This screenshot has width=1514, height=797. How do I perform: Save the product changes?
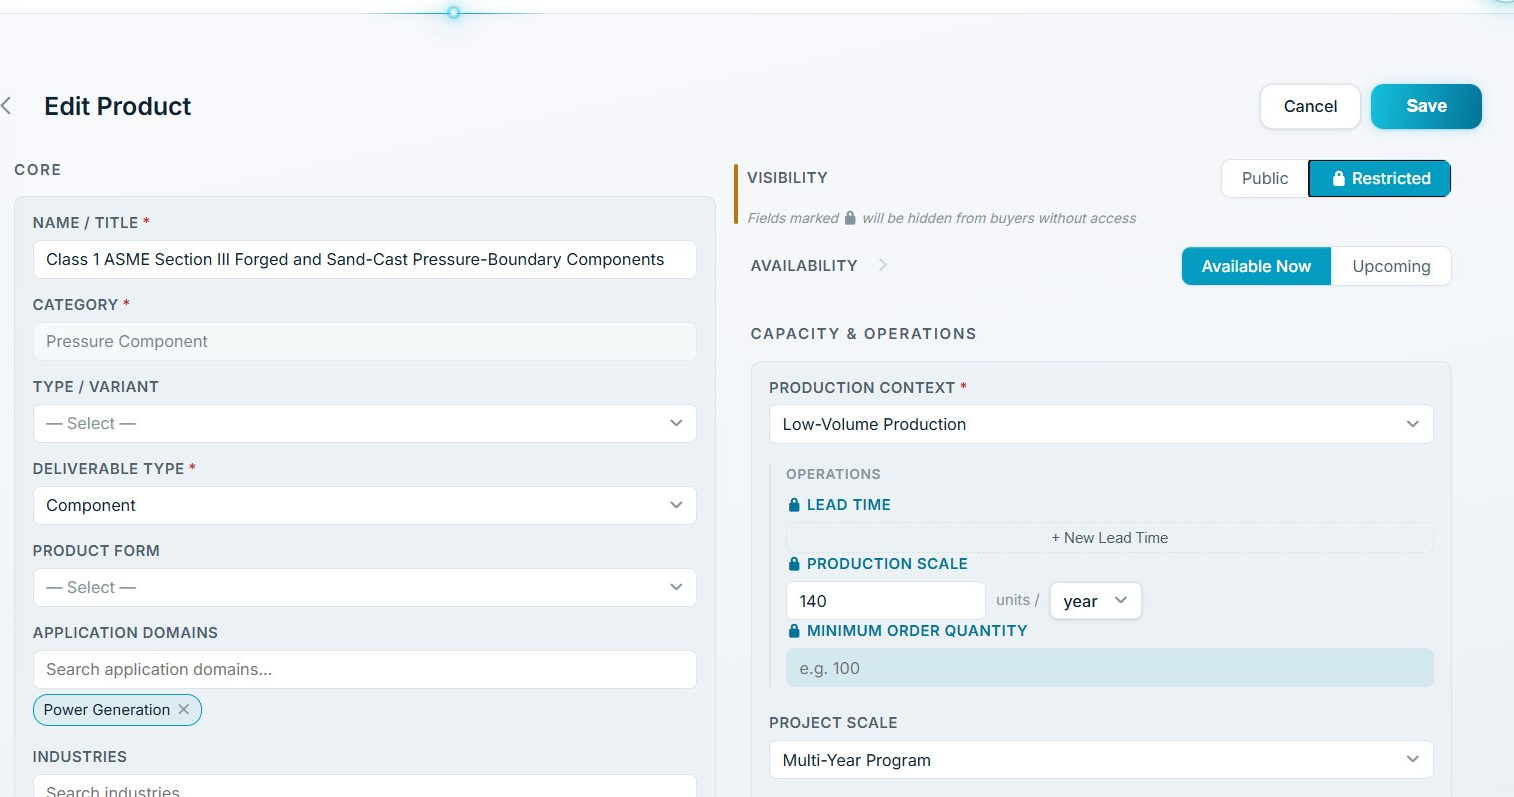pyautogui.click(x=1426, y=106)
